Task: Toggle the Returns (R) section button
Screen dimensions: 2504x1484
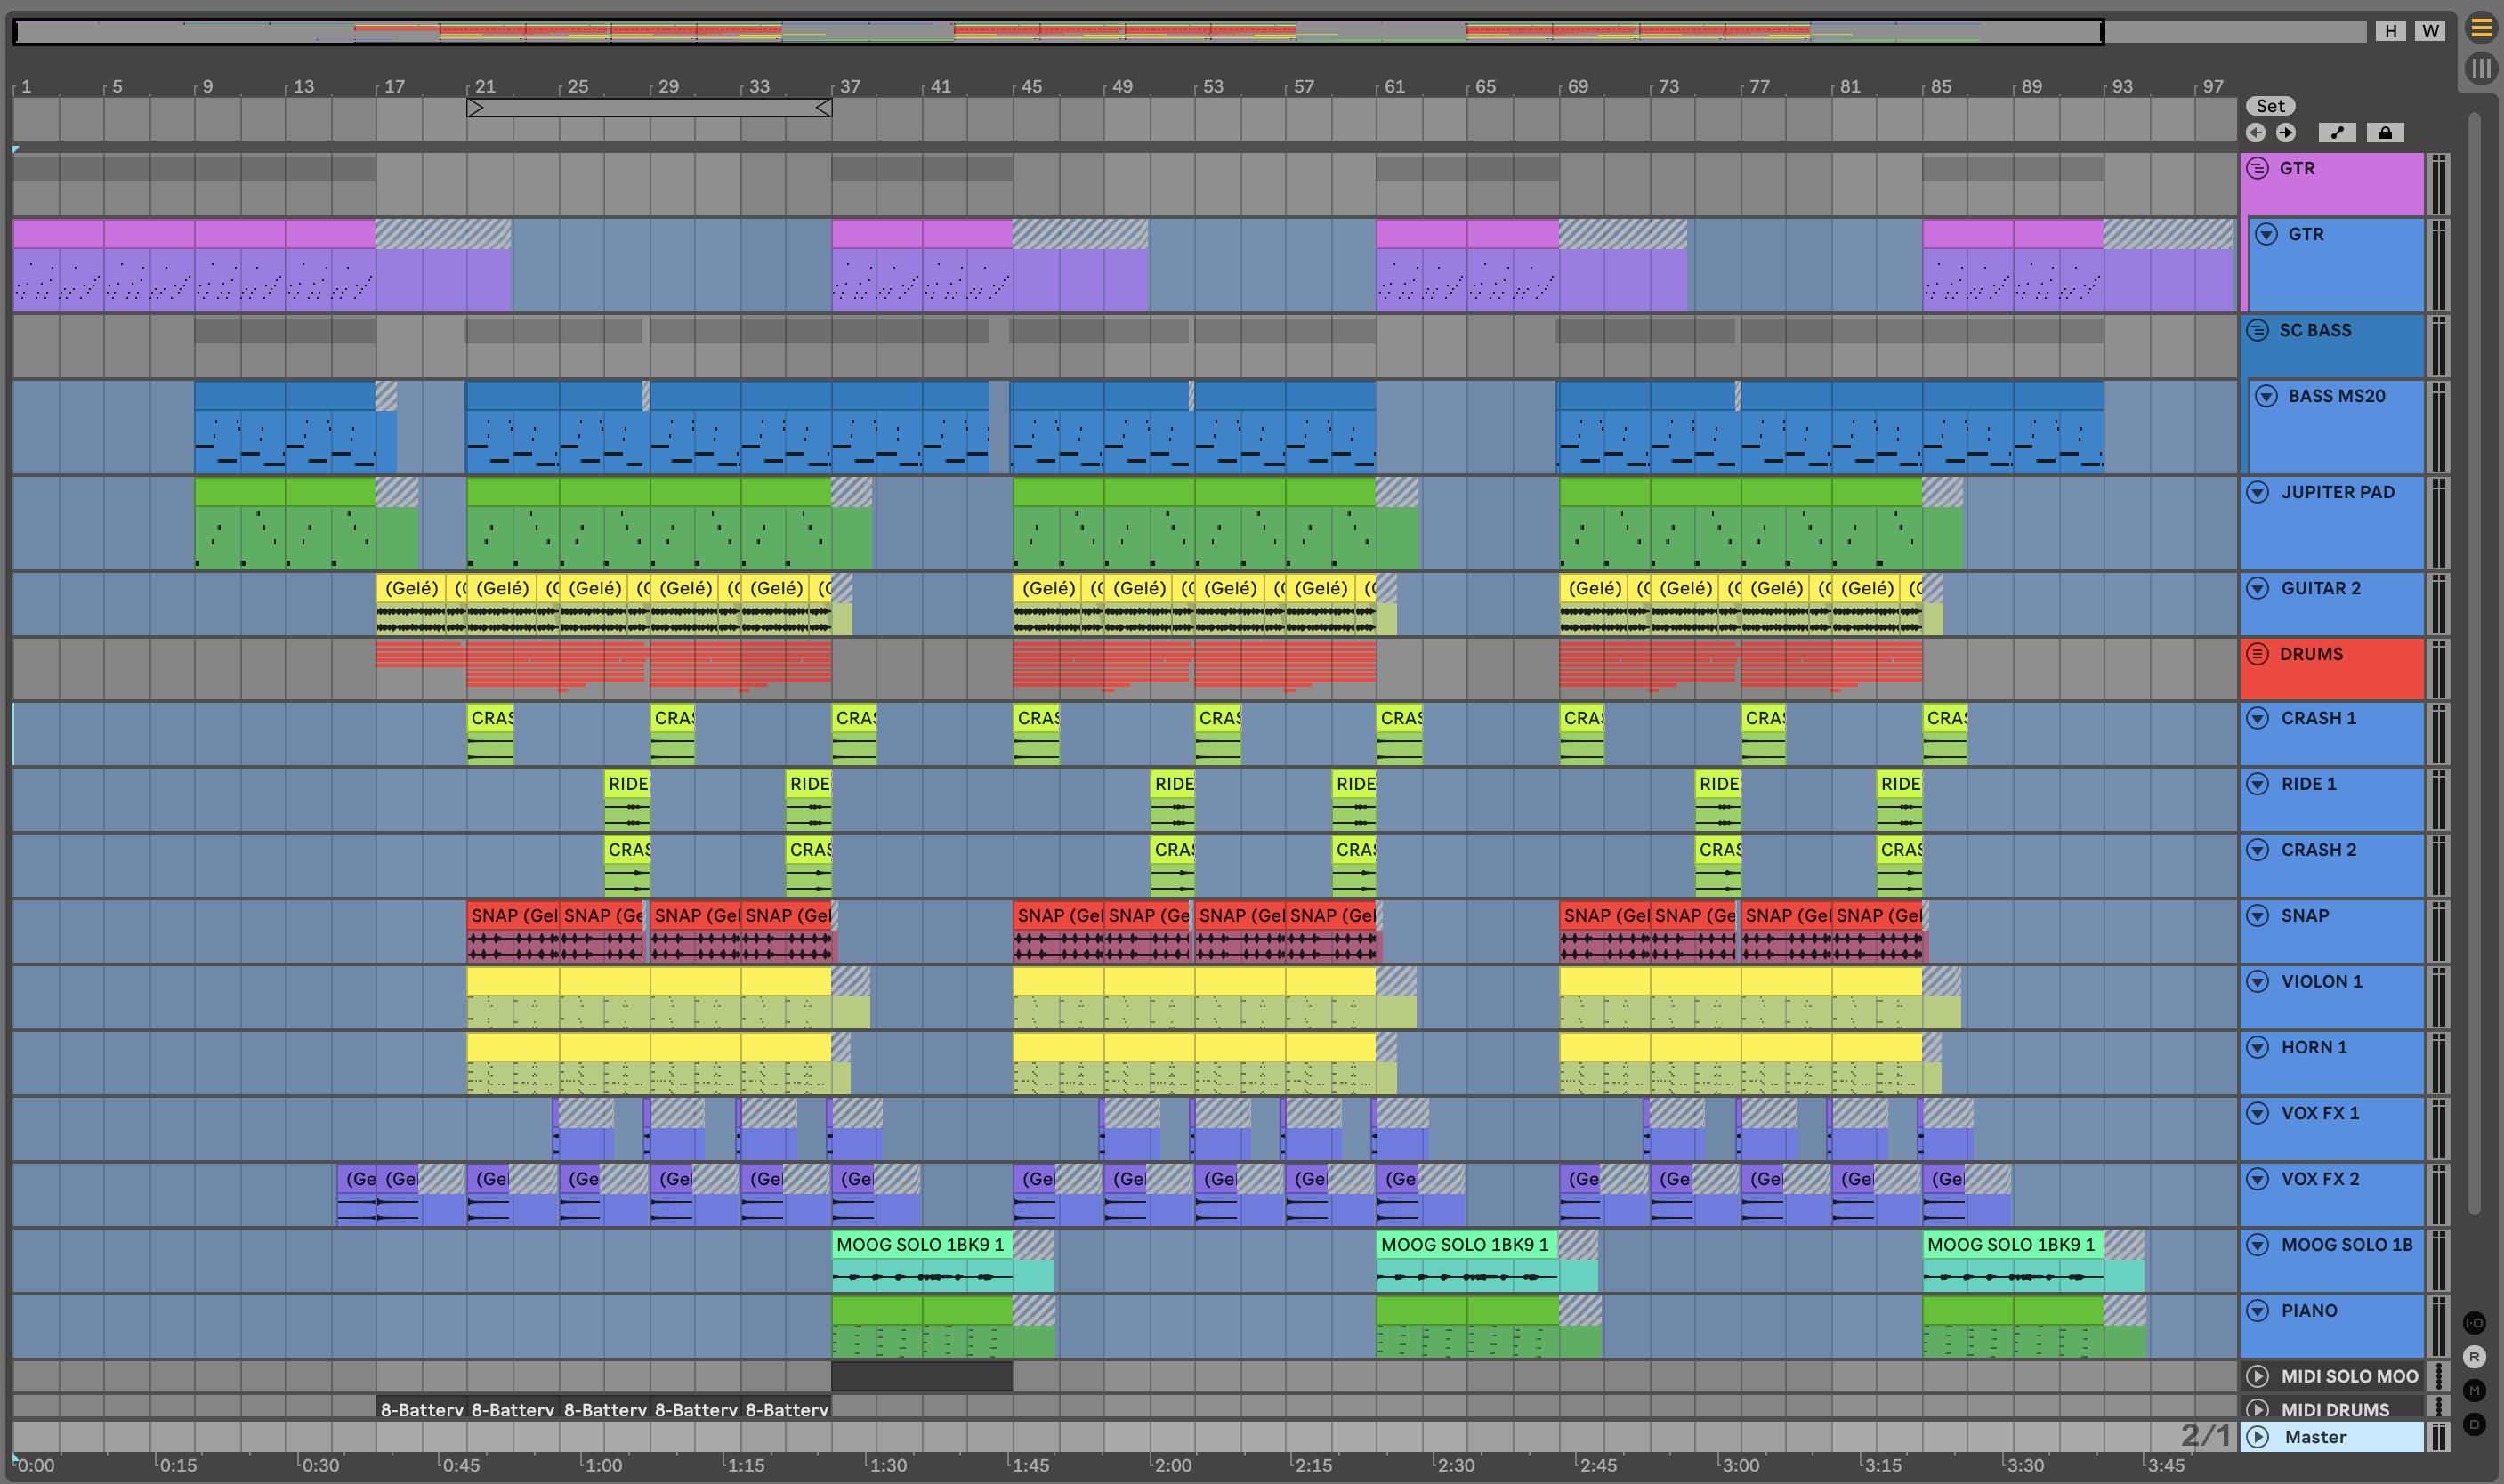Action: pos(2474,1356)
